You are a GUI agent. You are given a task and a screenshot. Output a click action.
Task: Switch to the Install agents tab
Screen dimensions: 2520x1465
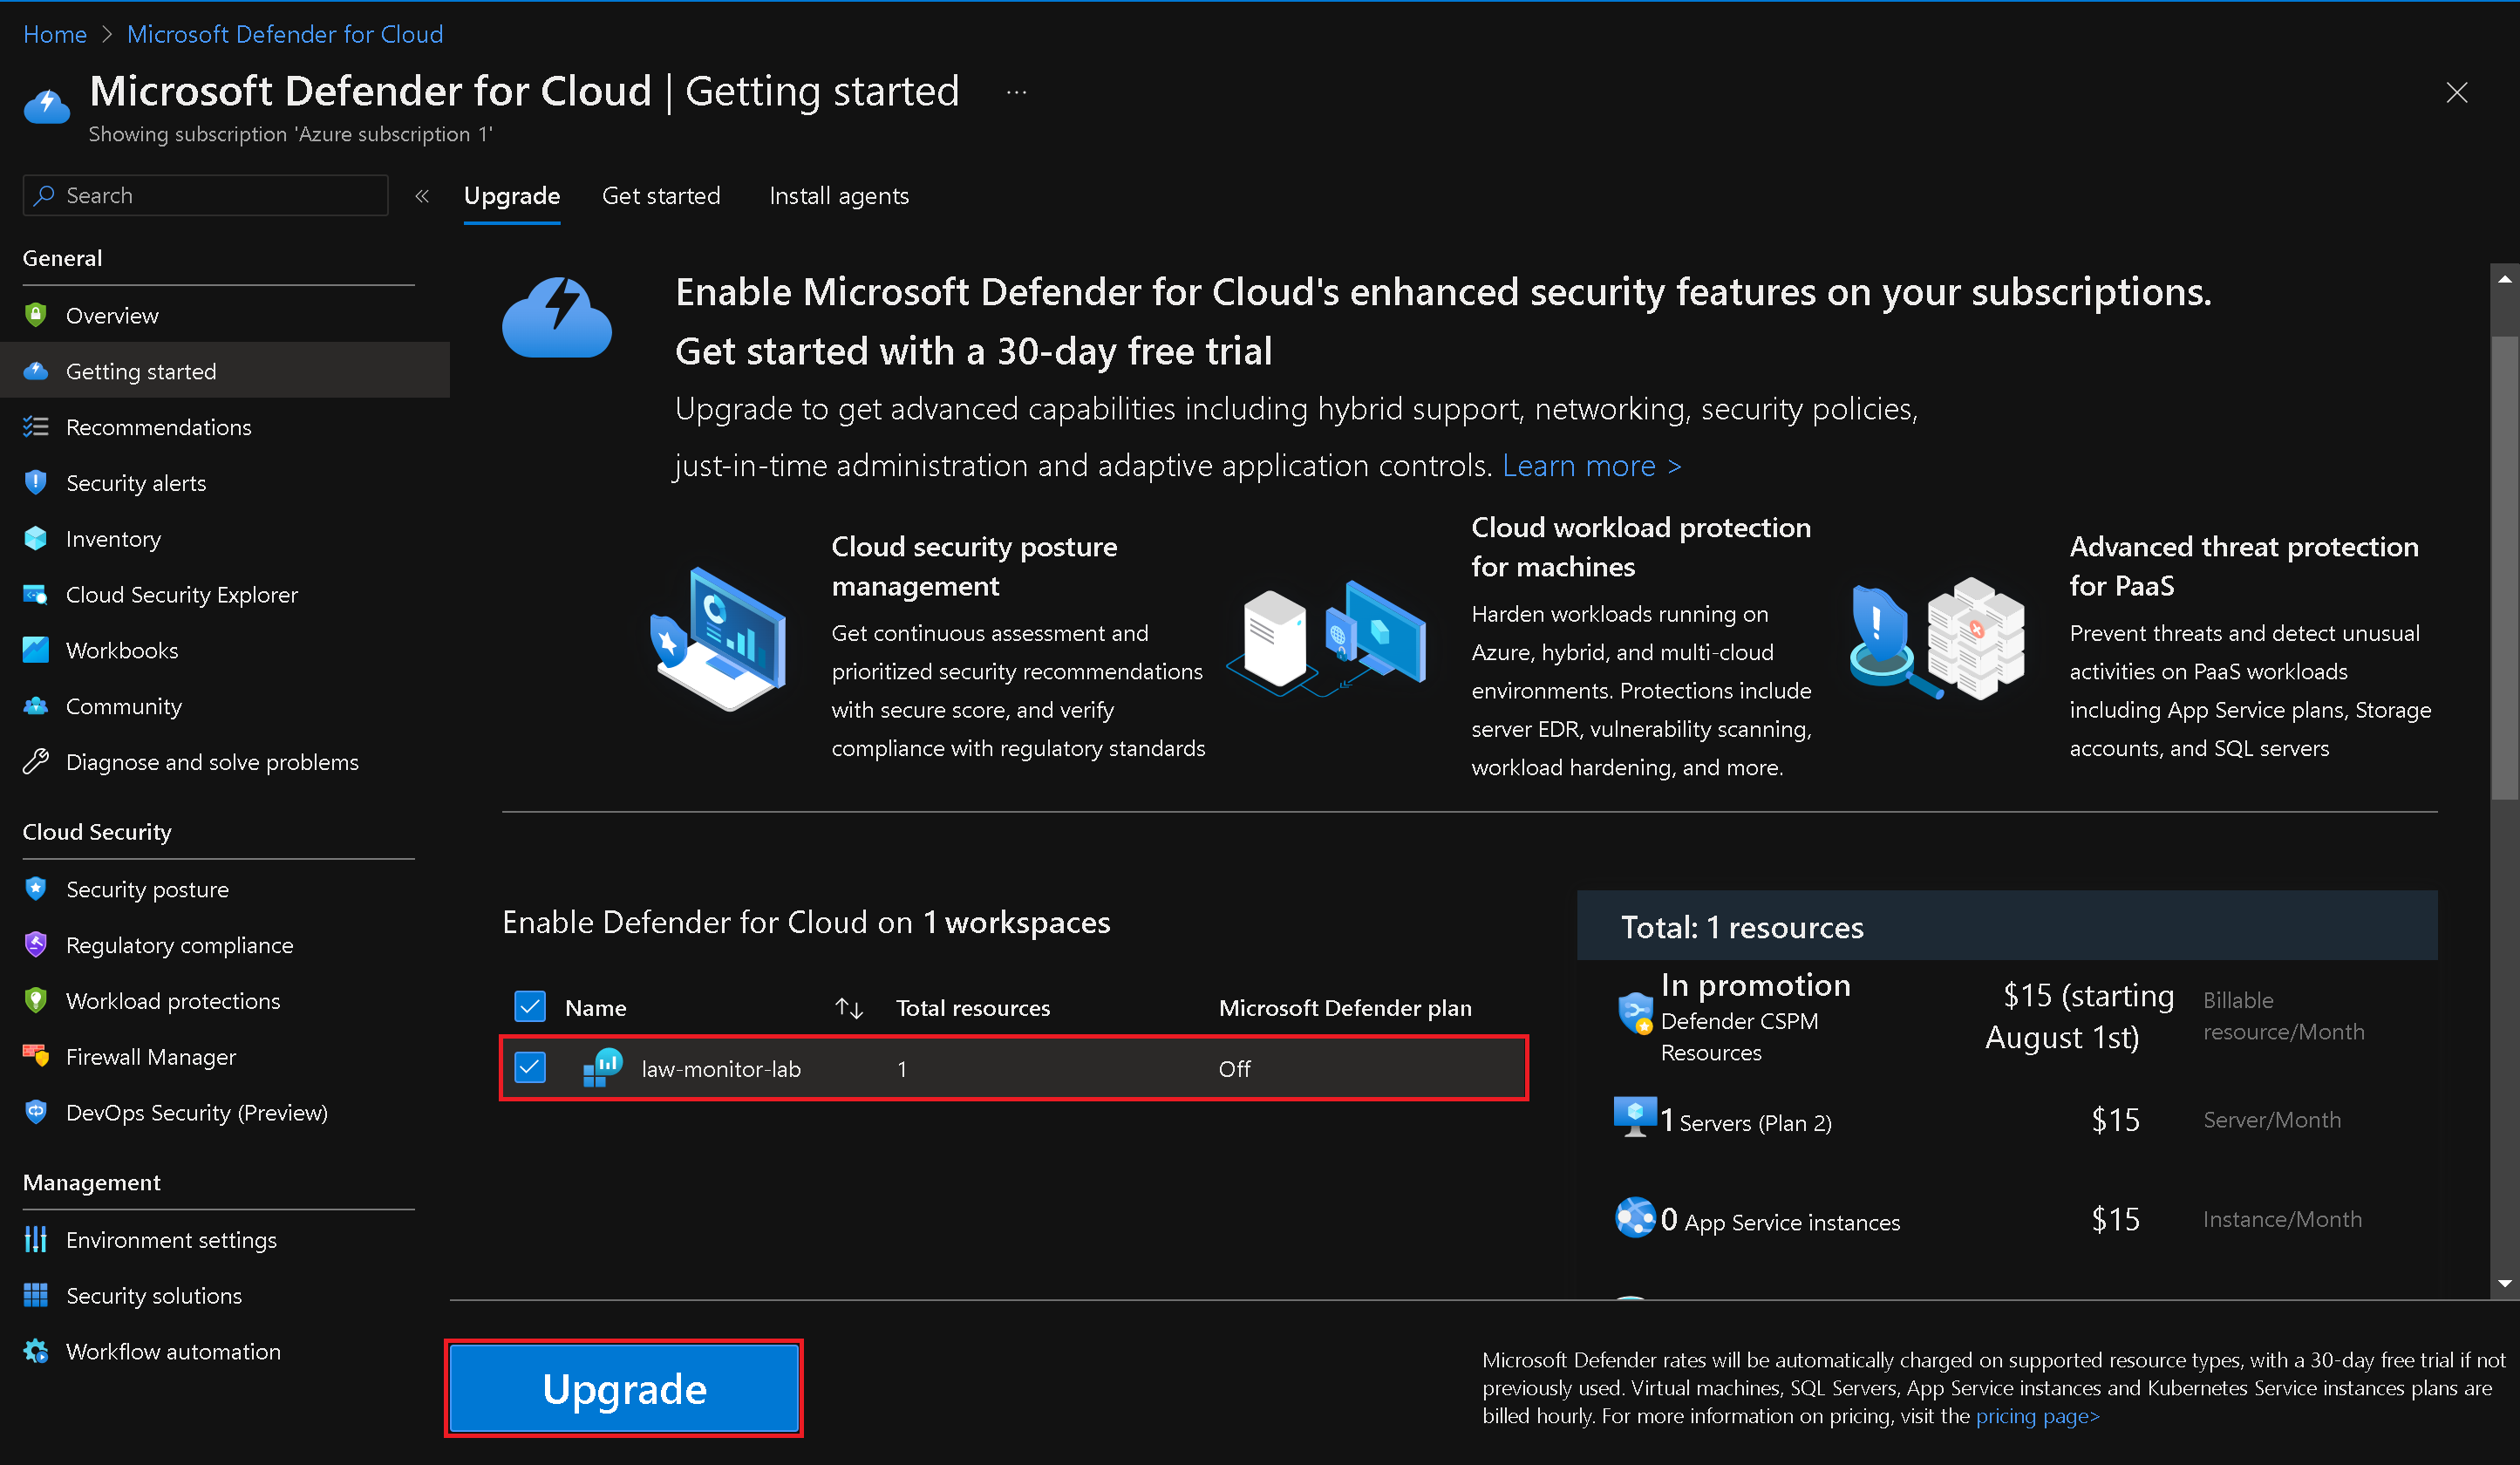(x=839, y=195)
